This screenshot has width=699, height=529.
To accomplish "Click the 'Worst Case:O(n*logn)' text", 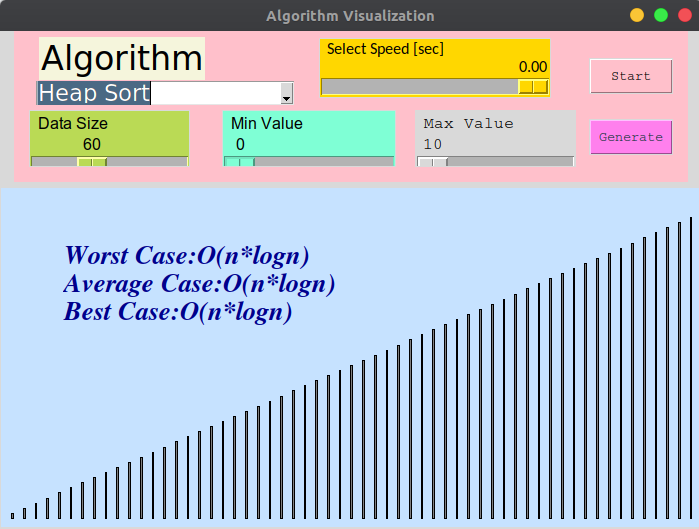I will pos(187,255).
